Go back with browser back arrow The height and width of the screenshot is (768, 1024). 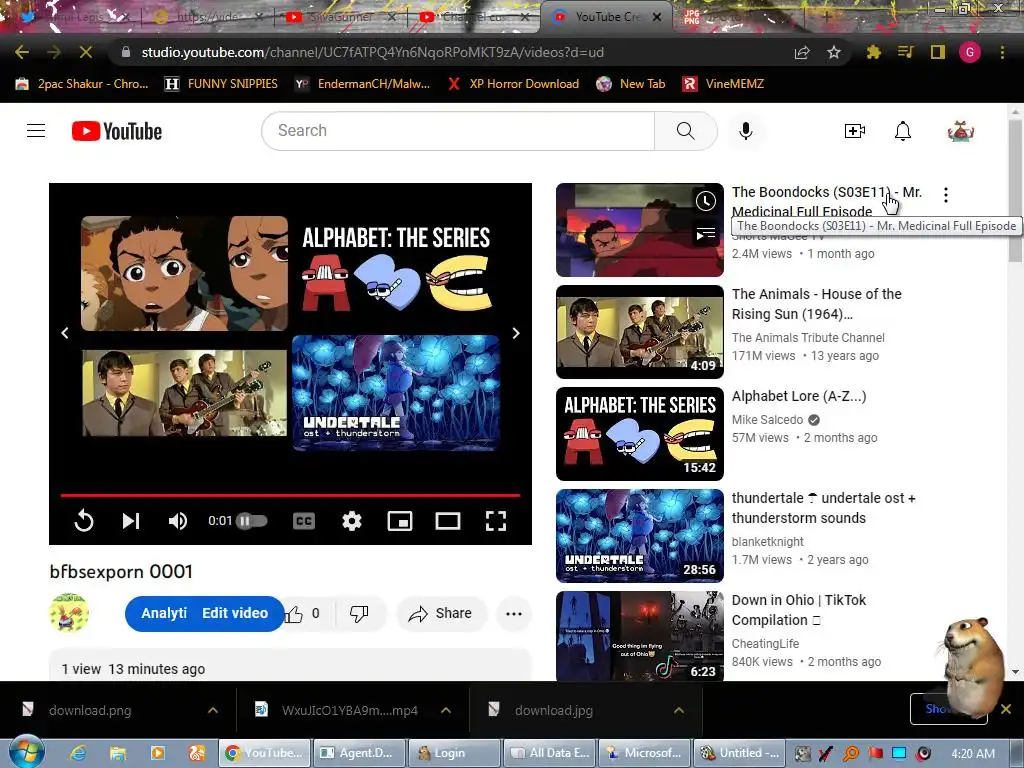(22, 52)
